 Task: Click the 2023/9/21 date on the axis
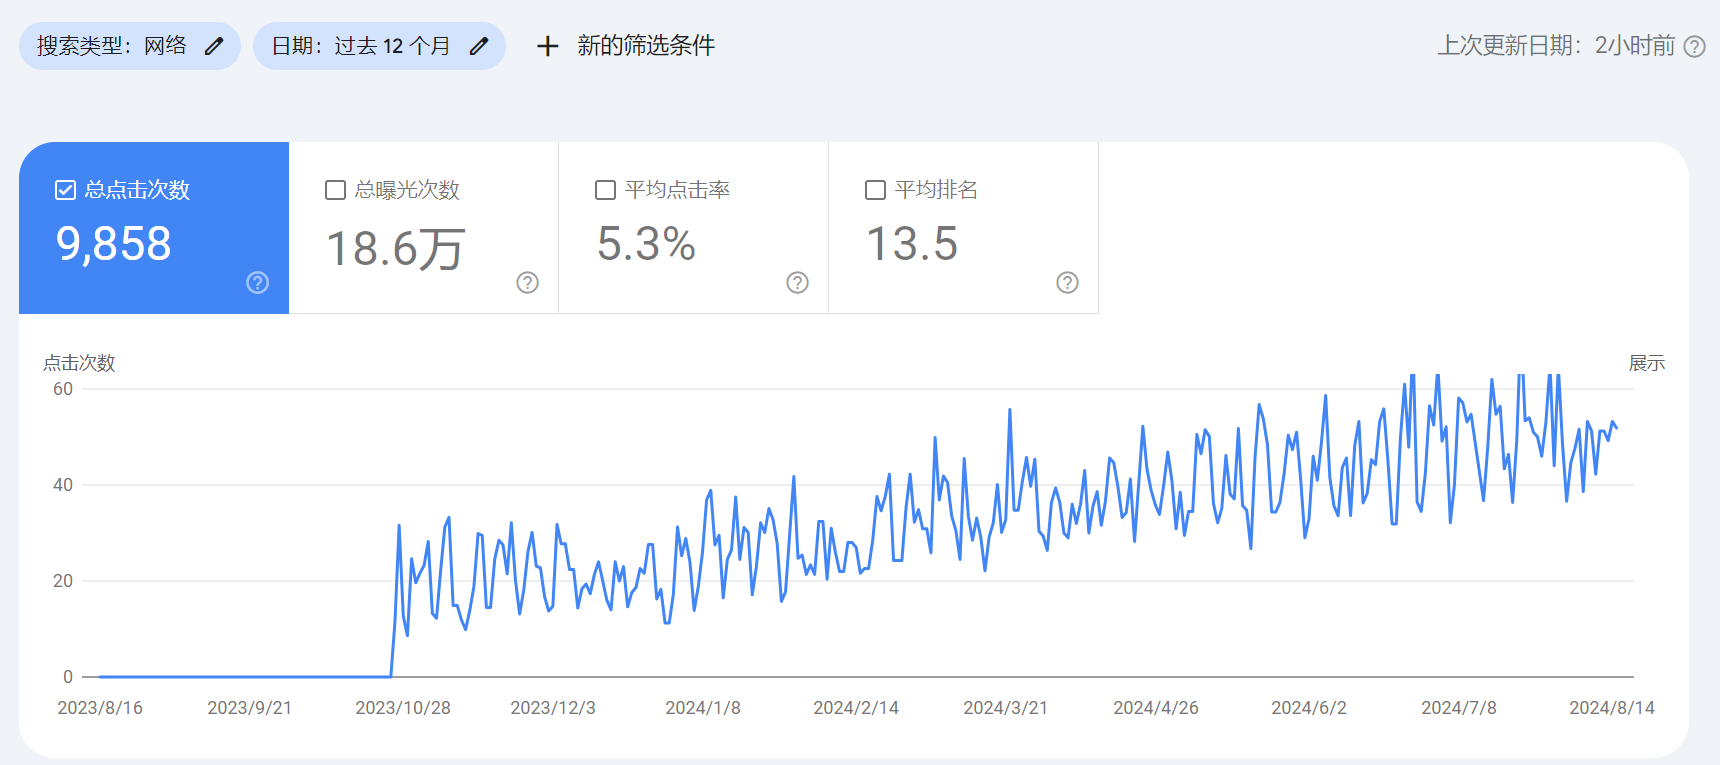(250, 708)
